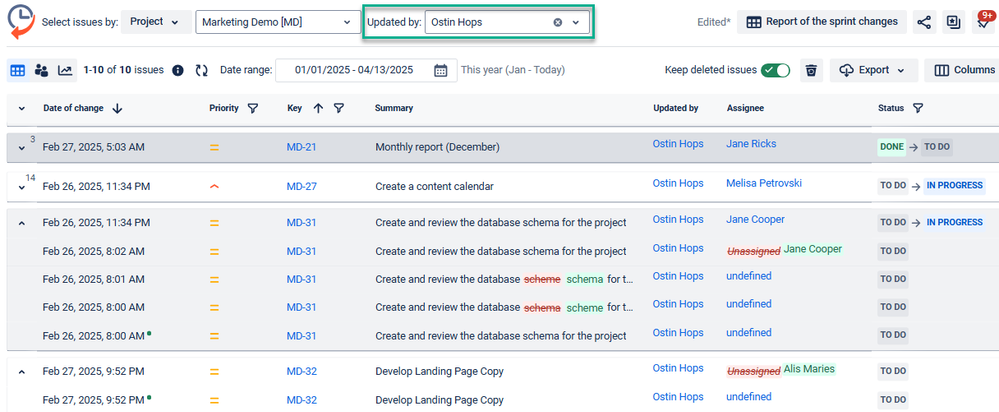Screen dimensions: 999x412
Task: Open MD-31 link at 8:02 AM row
Action: tap(301, 252)
